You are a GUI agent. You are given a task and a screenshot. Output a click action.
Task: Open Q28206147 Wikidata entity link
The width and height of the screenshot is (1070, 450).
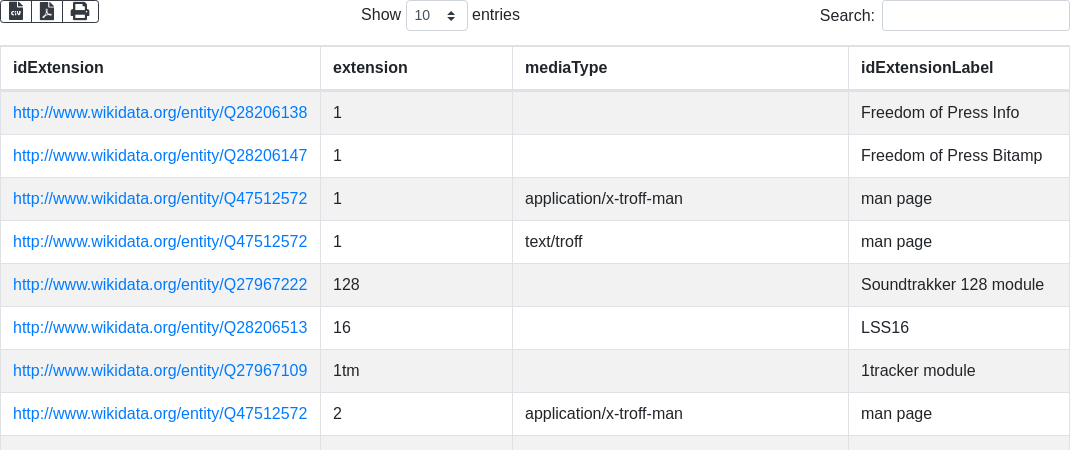coord(160,156)
